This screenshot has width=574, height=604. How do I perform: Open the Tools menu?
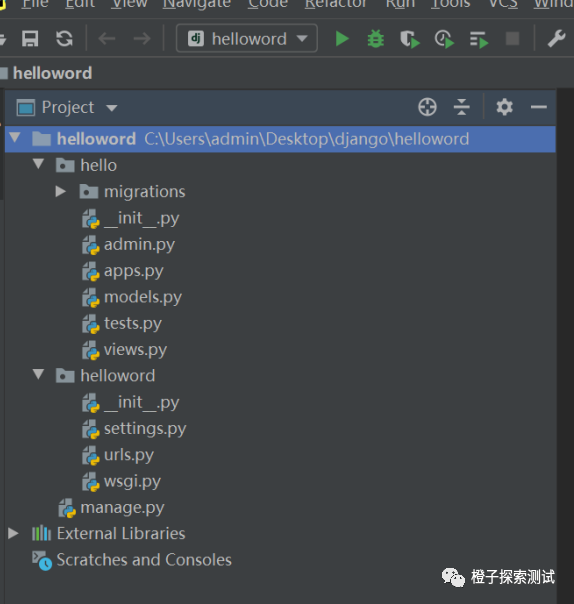click(x=450, y=4)
